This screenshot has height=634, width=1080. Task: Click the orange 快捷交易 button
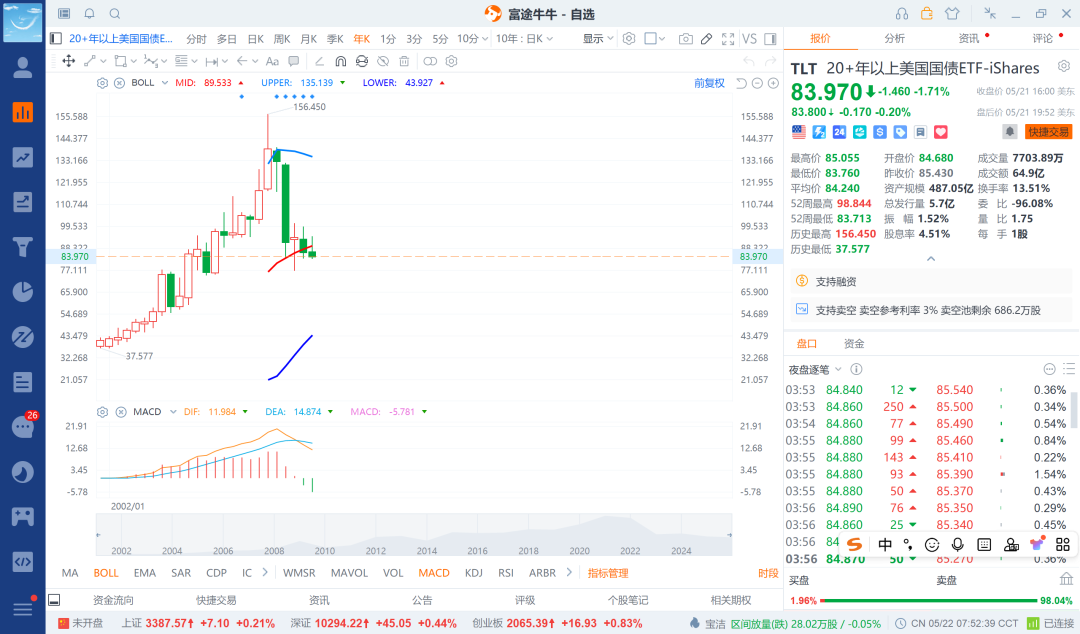(x=1048, y=132)
